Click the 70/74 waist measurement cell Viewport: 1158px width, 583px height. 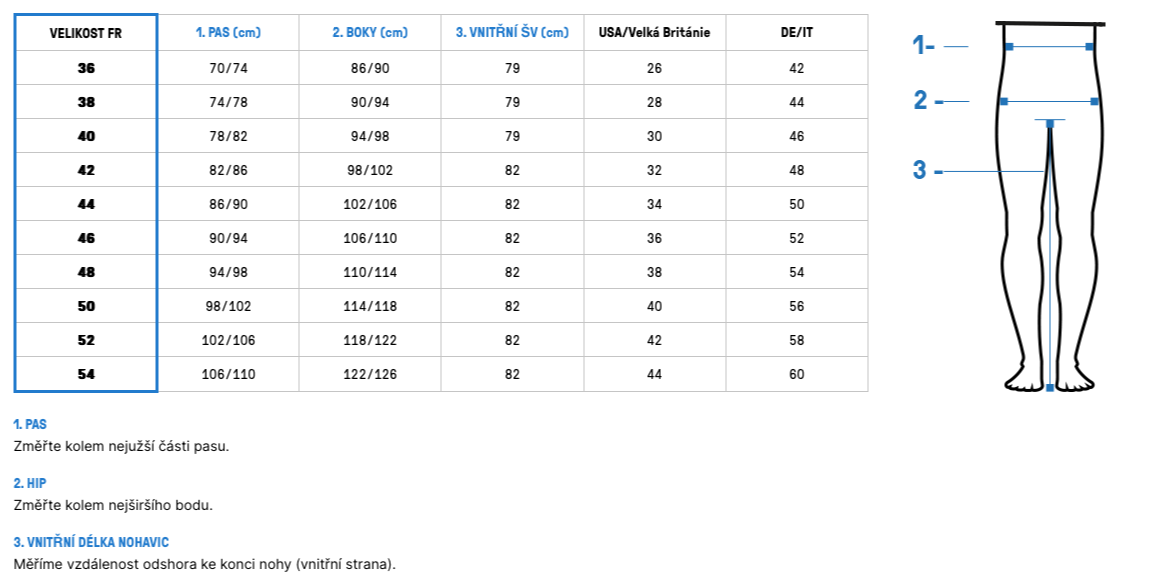tap(228, 69)
